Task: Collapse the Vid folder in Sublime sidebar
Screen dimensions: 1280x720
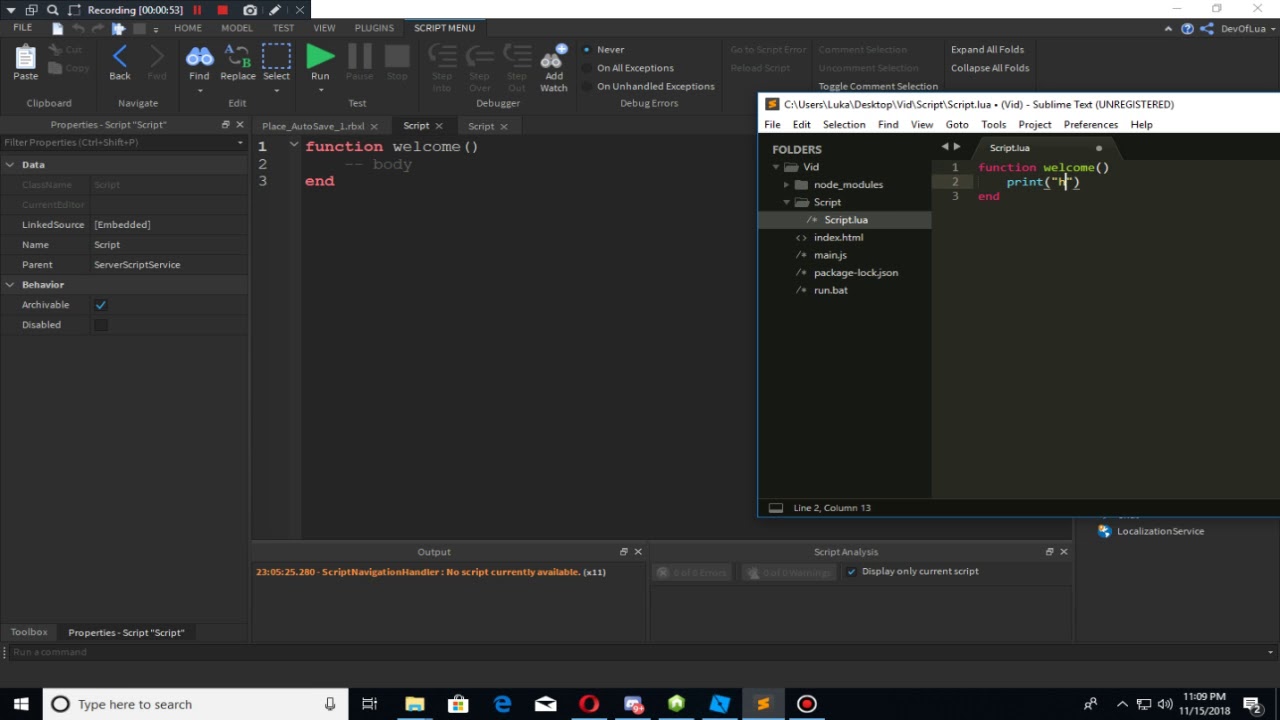Action: tap(776, 167)
